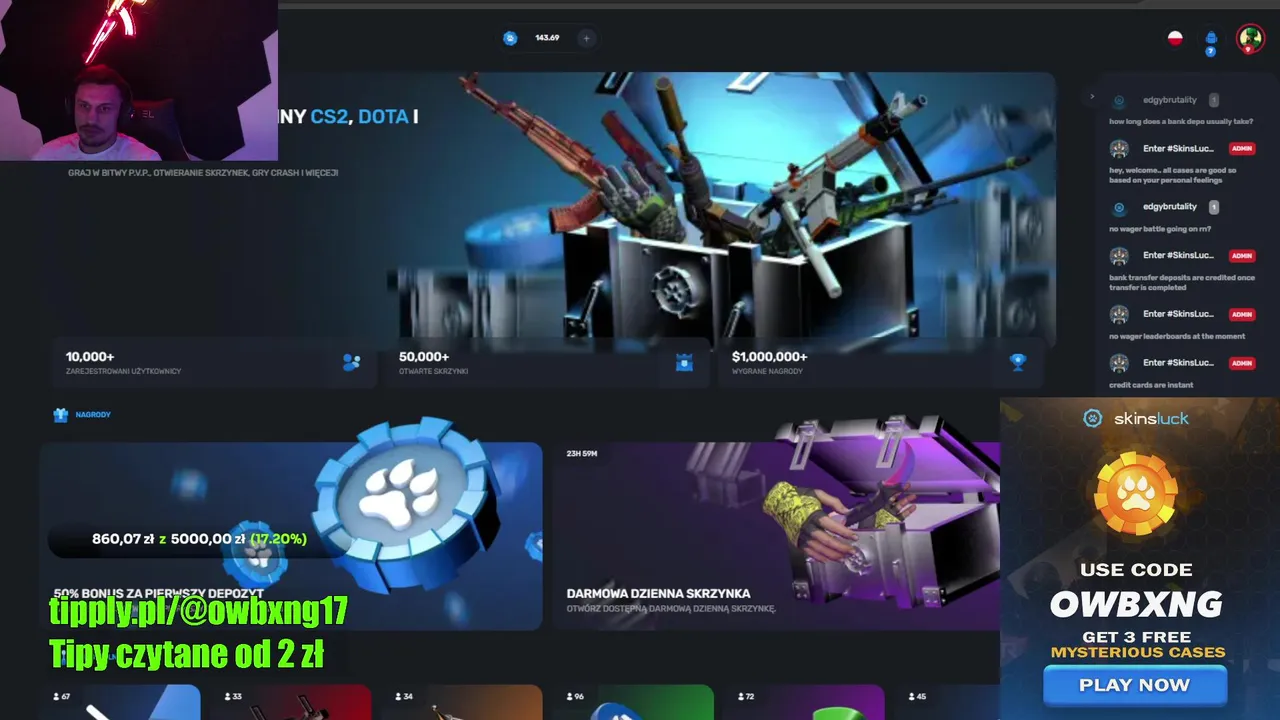1280x720 pixels.
Task: Click the coin icon beside the 143.69 balance
Action: pos(510,38)
